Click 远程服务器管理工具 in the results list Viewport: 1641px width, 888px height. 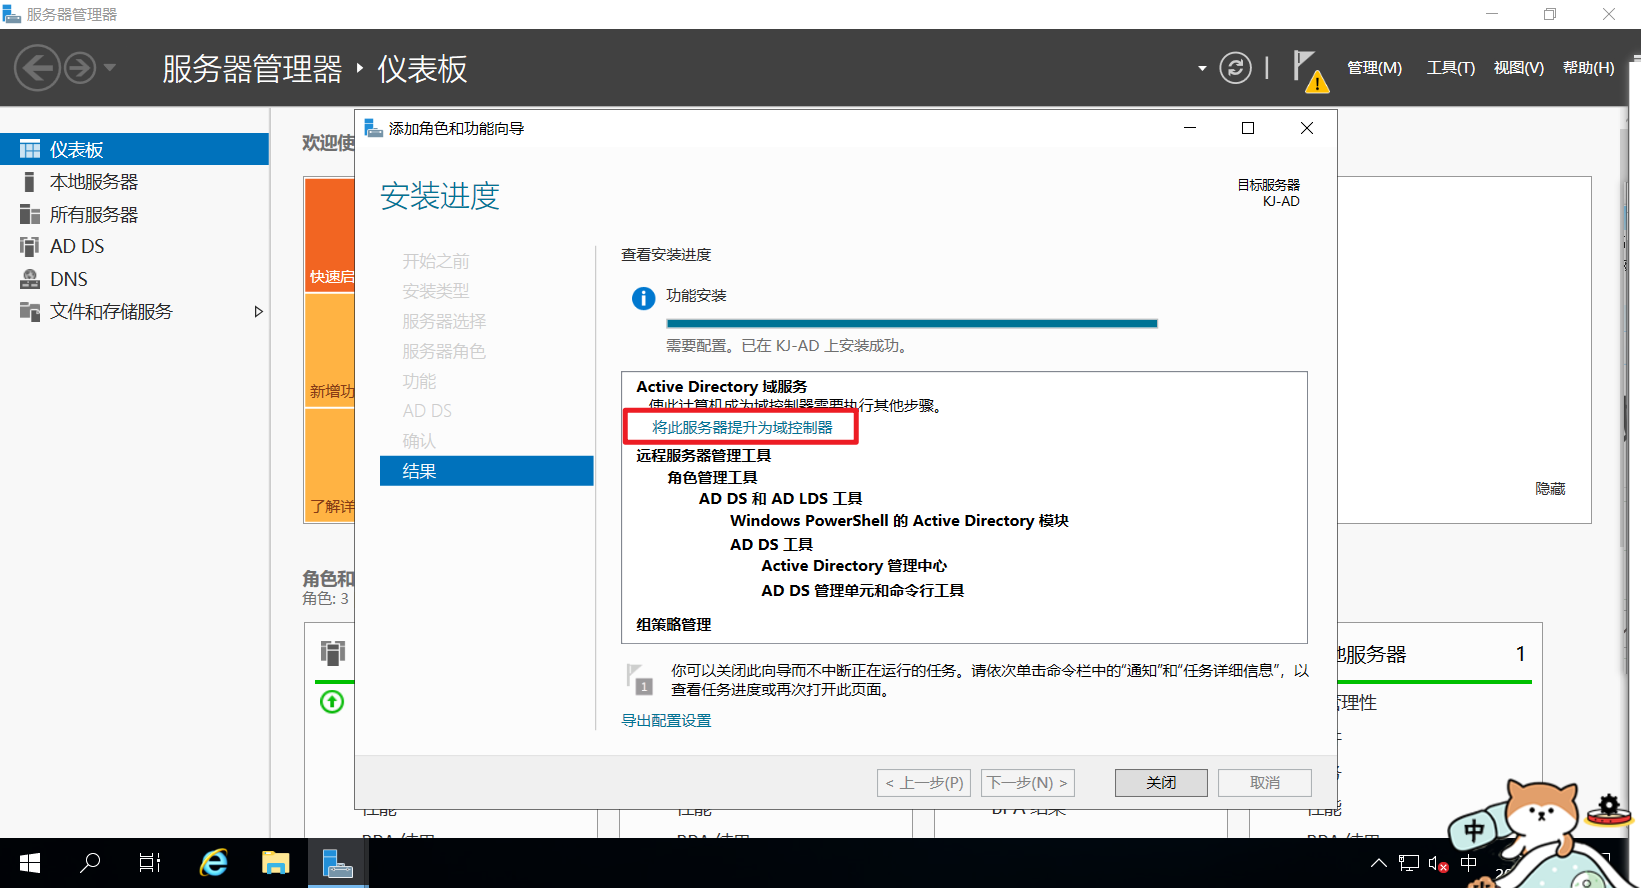pos(704,456)
